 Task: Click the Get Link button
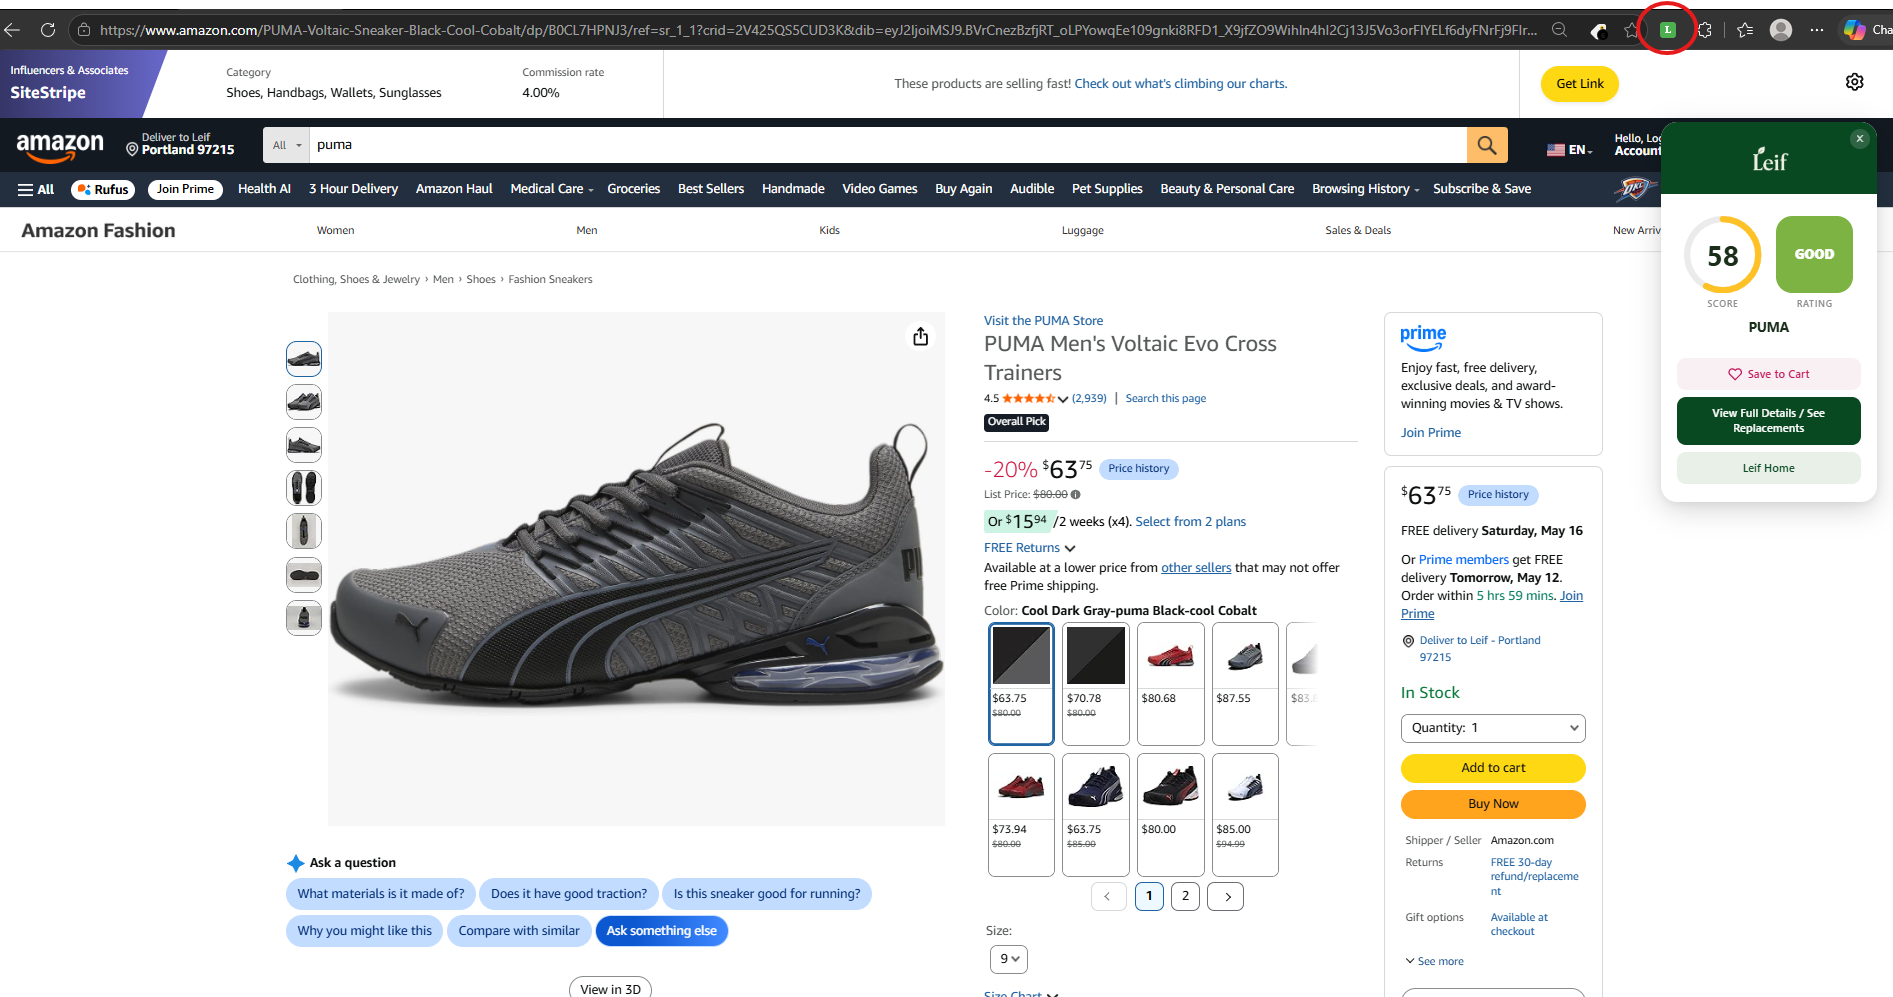pos(1579,84)
